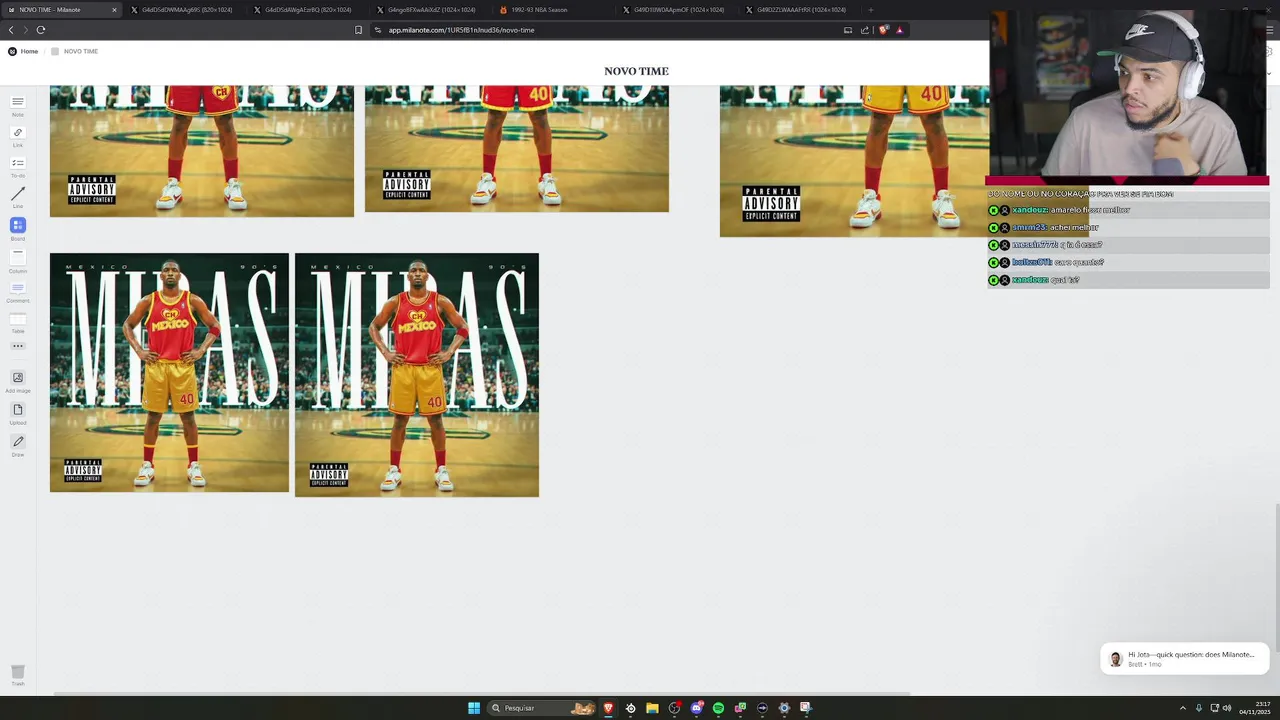Select bottom-right MIDAS poster image
1280x720 pixels.
[417, 375]
